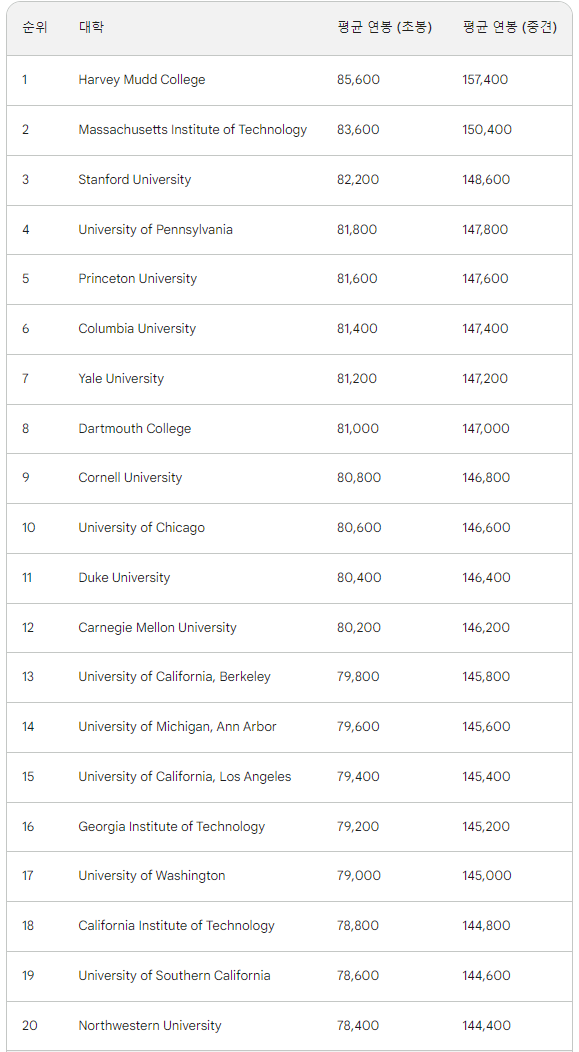Click Georgia Institute of Technology row name
This screenshot has height=1052, width=579.
click(x=172, y=827)
